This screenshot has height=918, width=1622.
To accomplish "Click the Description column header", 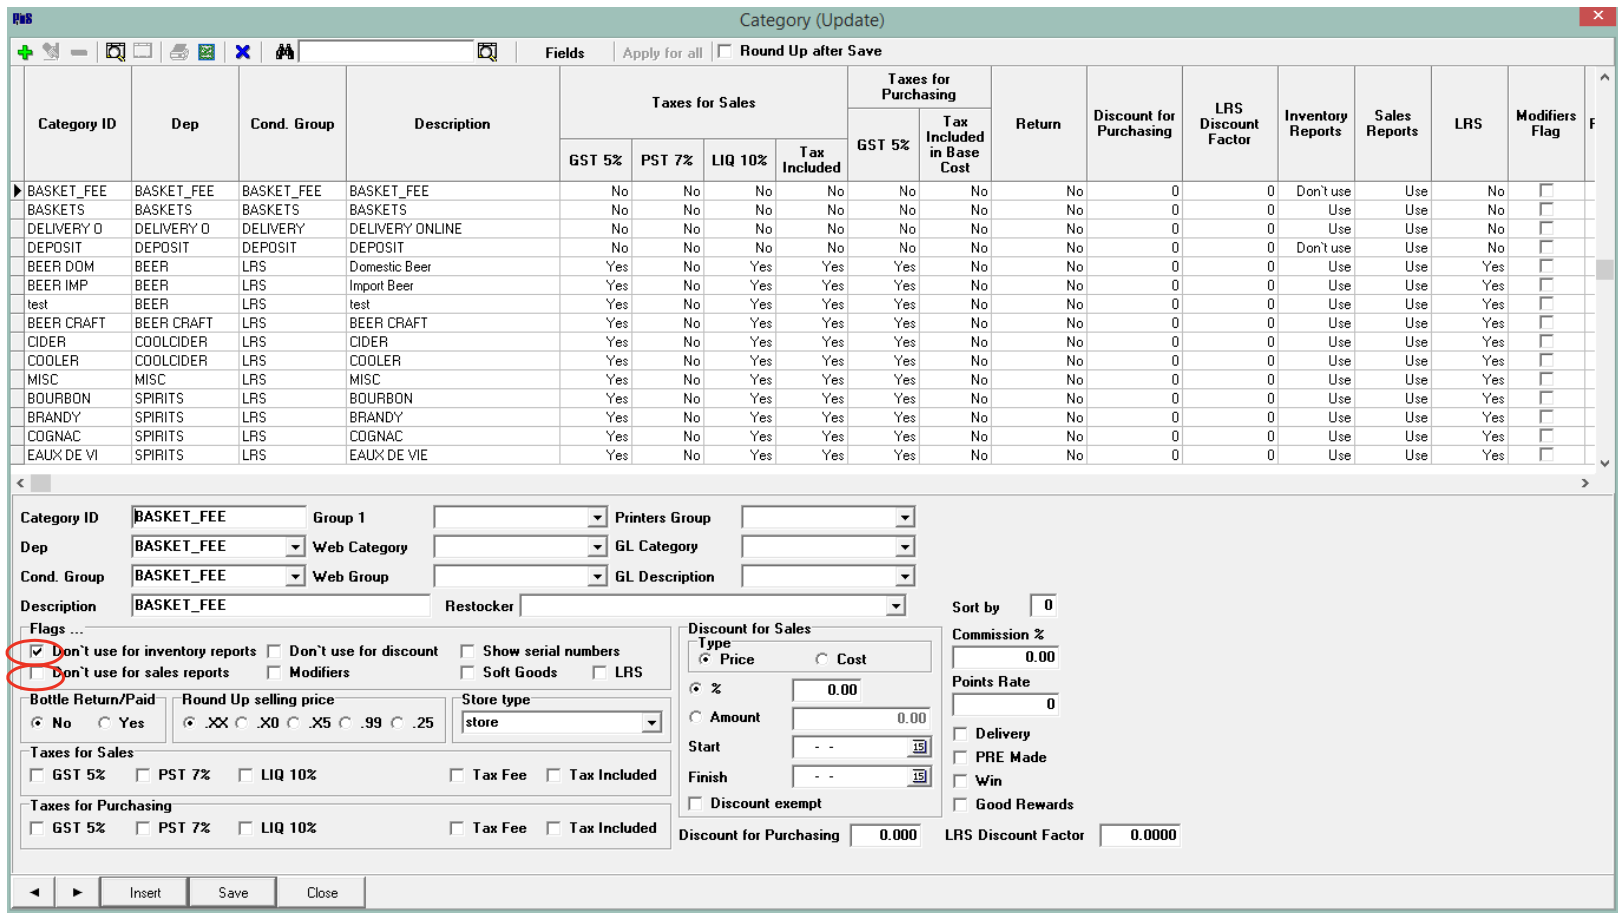I will [x=452, y=124].
